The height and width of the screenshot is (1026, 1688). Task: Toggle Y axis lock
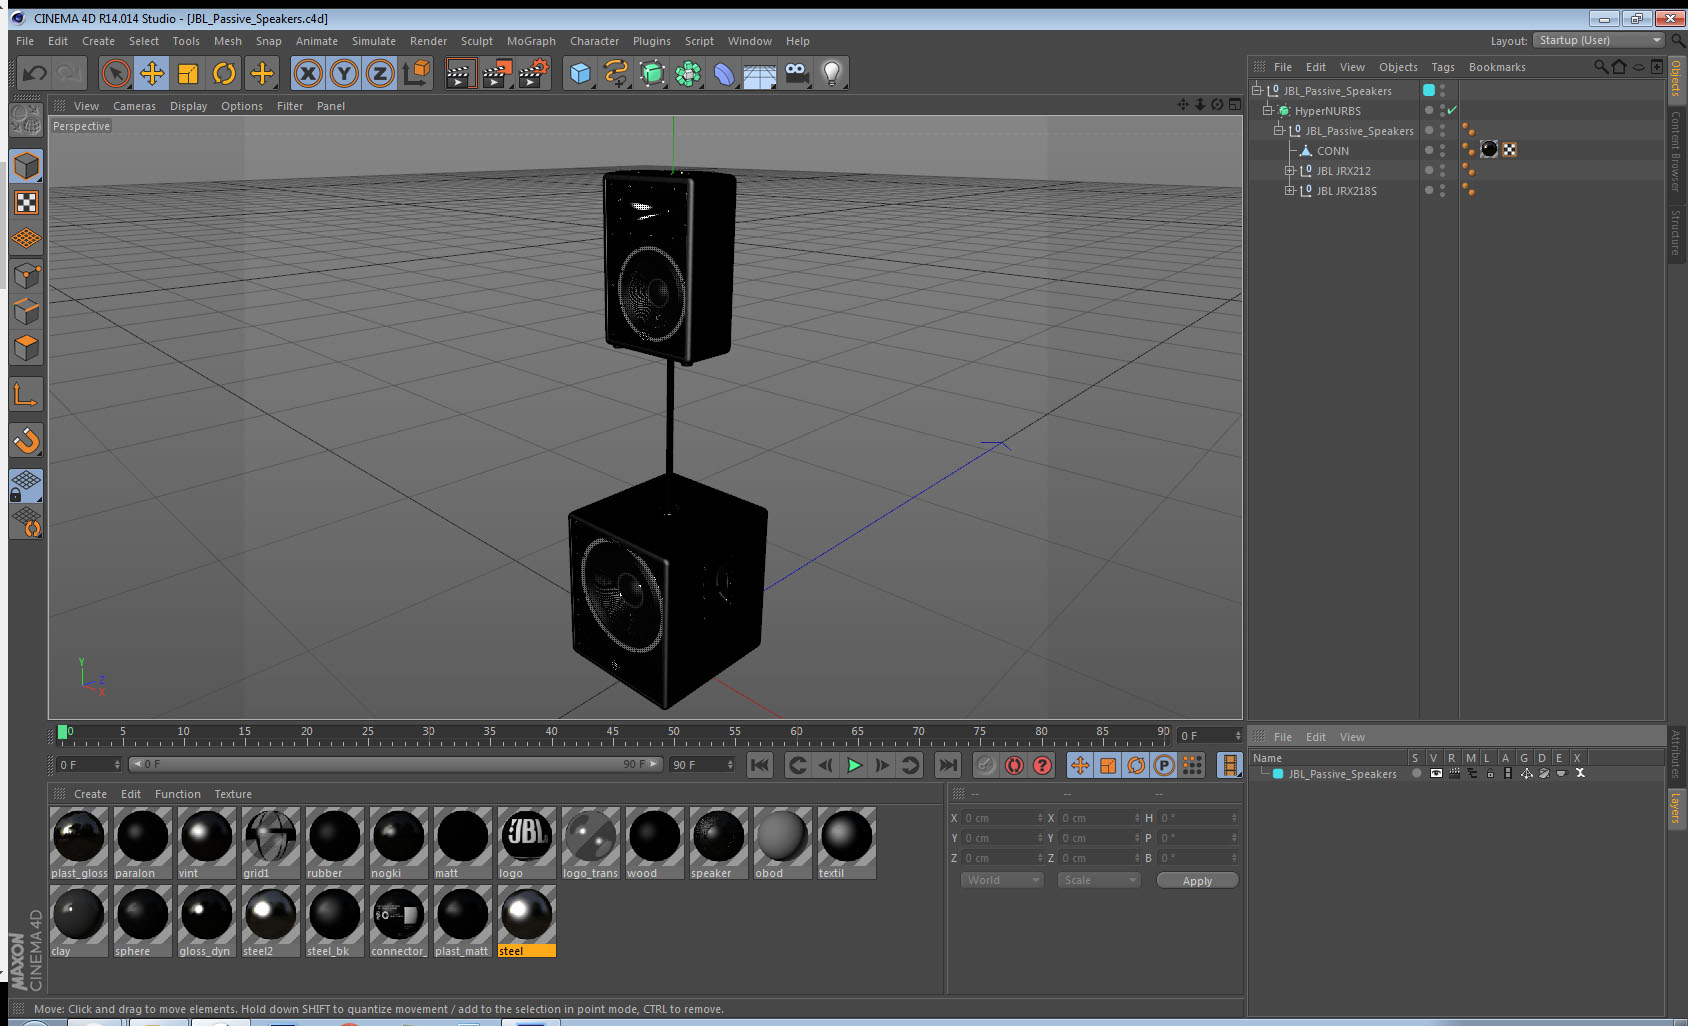click(344, 73)
